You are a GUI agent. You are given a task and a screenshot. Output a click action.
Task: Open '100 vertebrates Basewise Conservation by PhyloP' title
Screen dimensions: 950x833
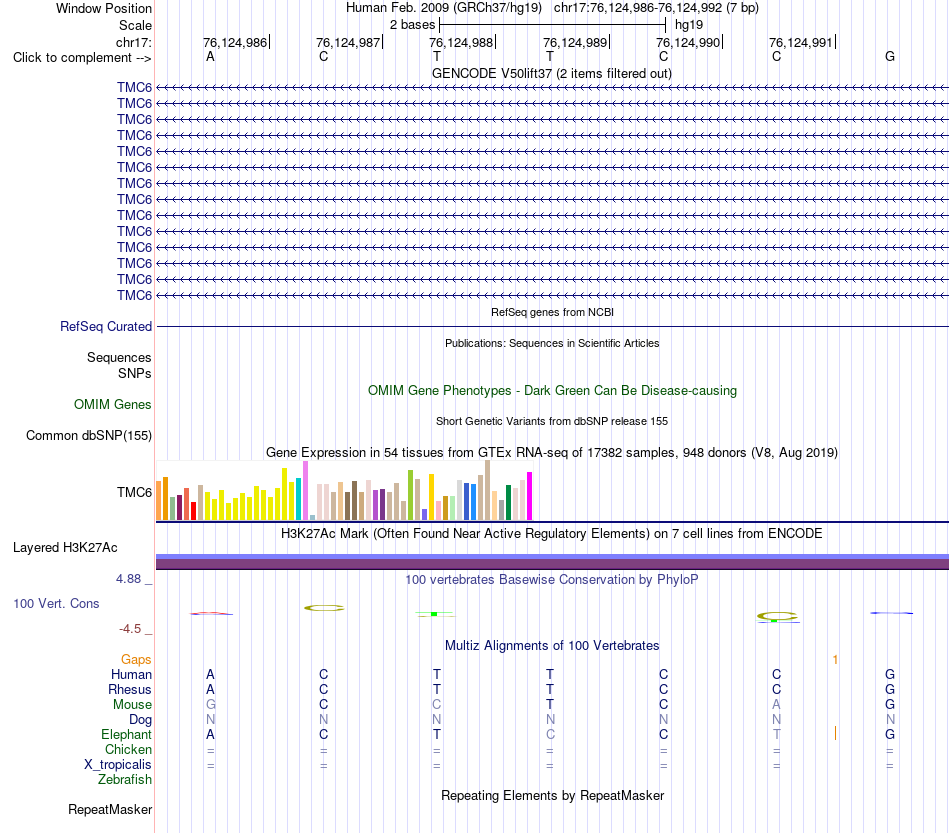click(x=551, y=580)
